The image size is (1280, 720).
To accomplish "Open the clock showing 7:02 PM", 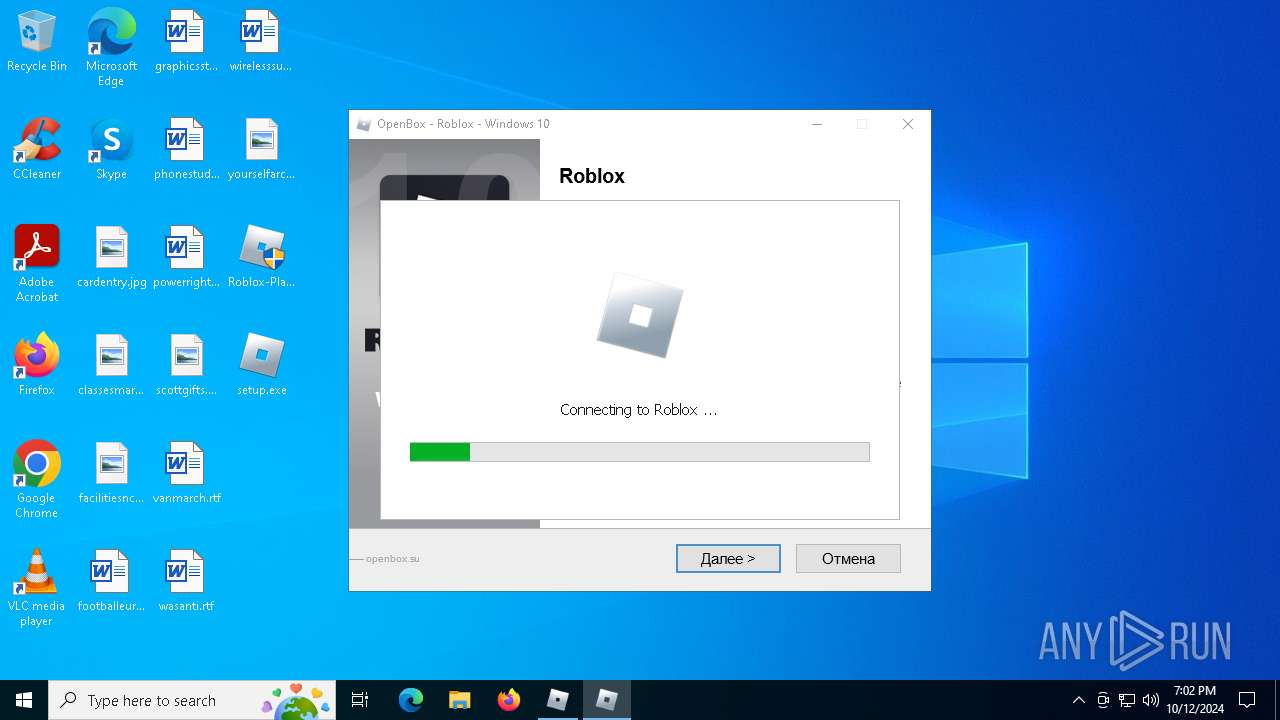I will pyautogui.click(x=1195, y=700).
